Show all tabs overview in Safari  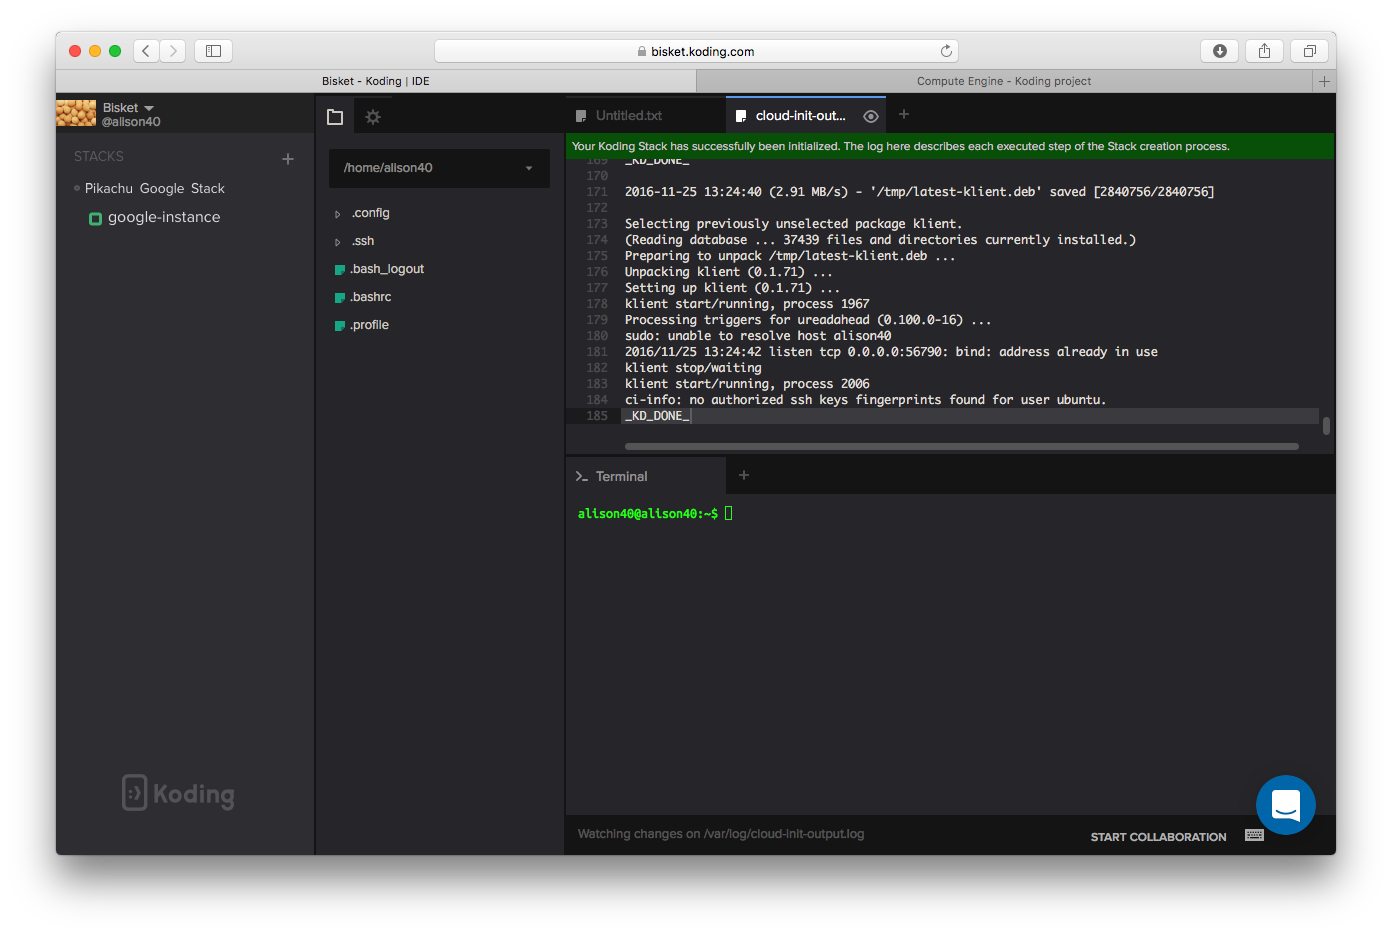pyautogui.click(x=1309, y=51)
